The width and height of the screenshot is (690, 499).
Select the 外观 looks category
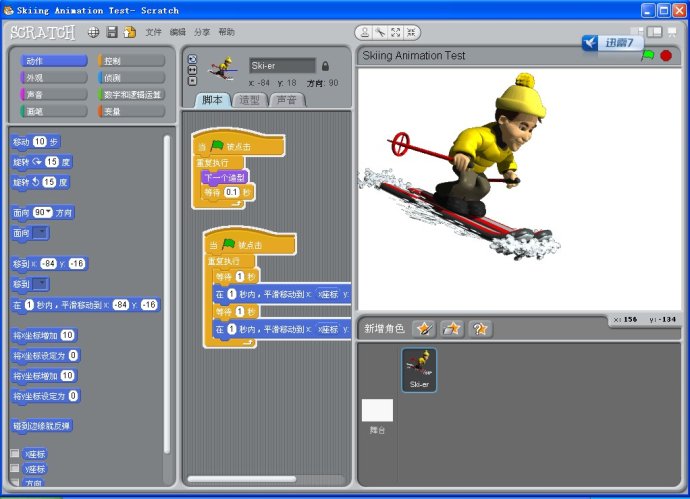coord(54,77)
